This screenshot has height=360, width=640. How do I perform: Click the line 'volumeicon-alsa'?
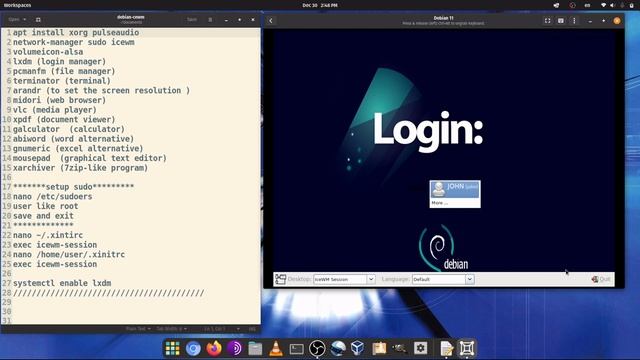coord(48,52)
